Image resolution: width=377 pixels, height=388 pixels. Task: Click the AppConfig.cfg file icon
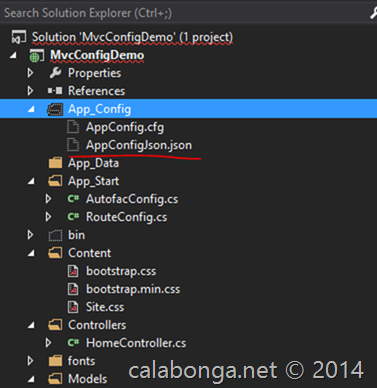pos(73,127)
